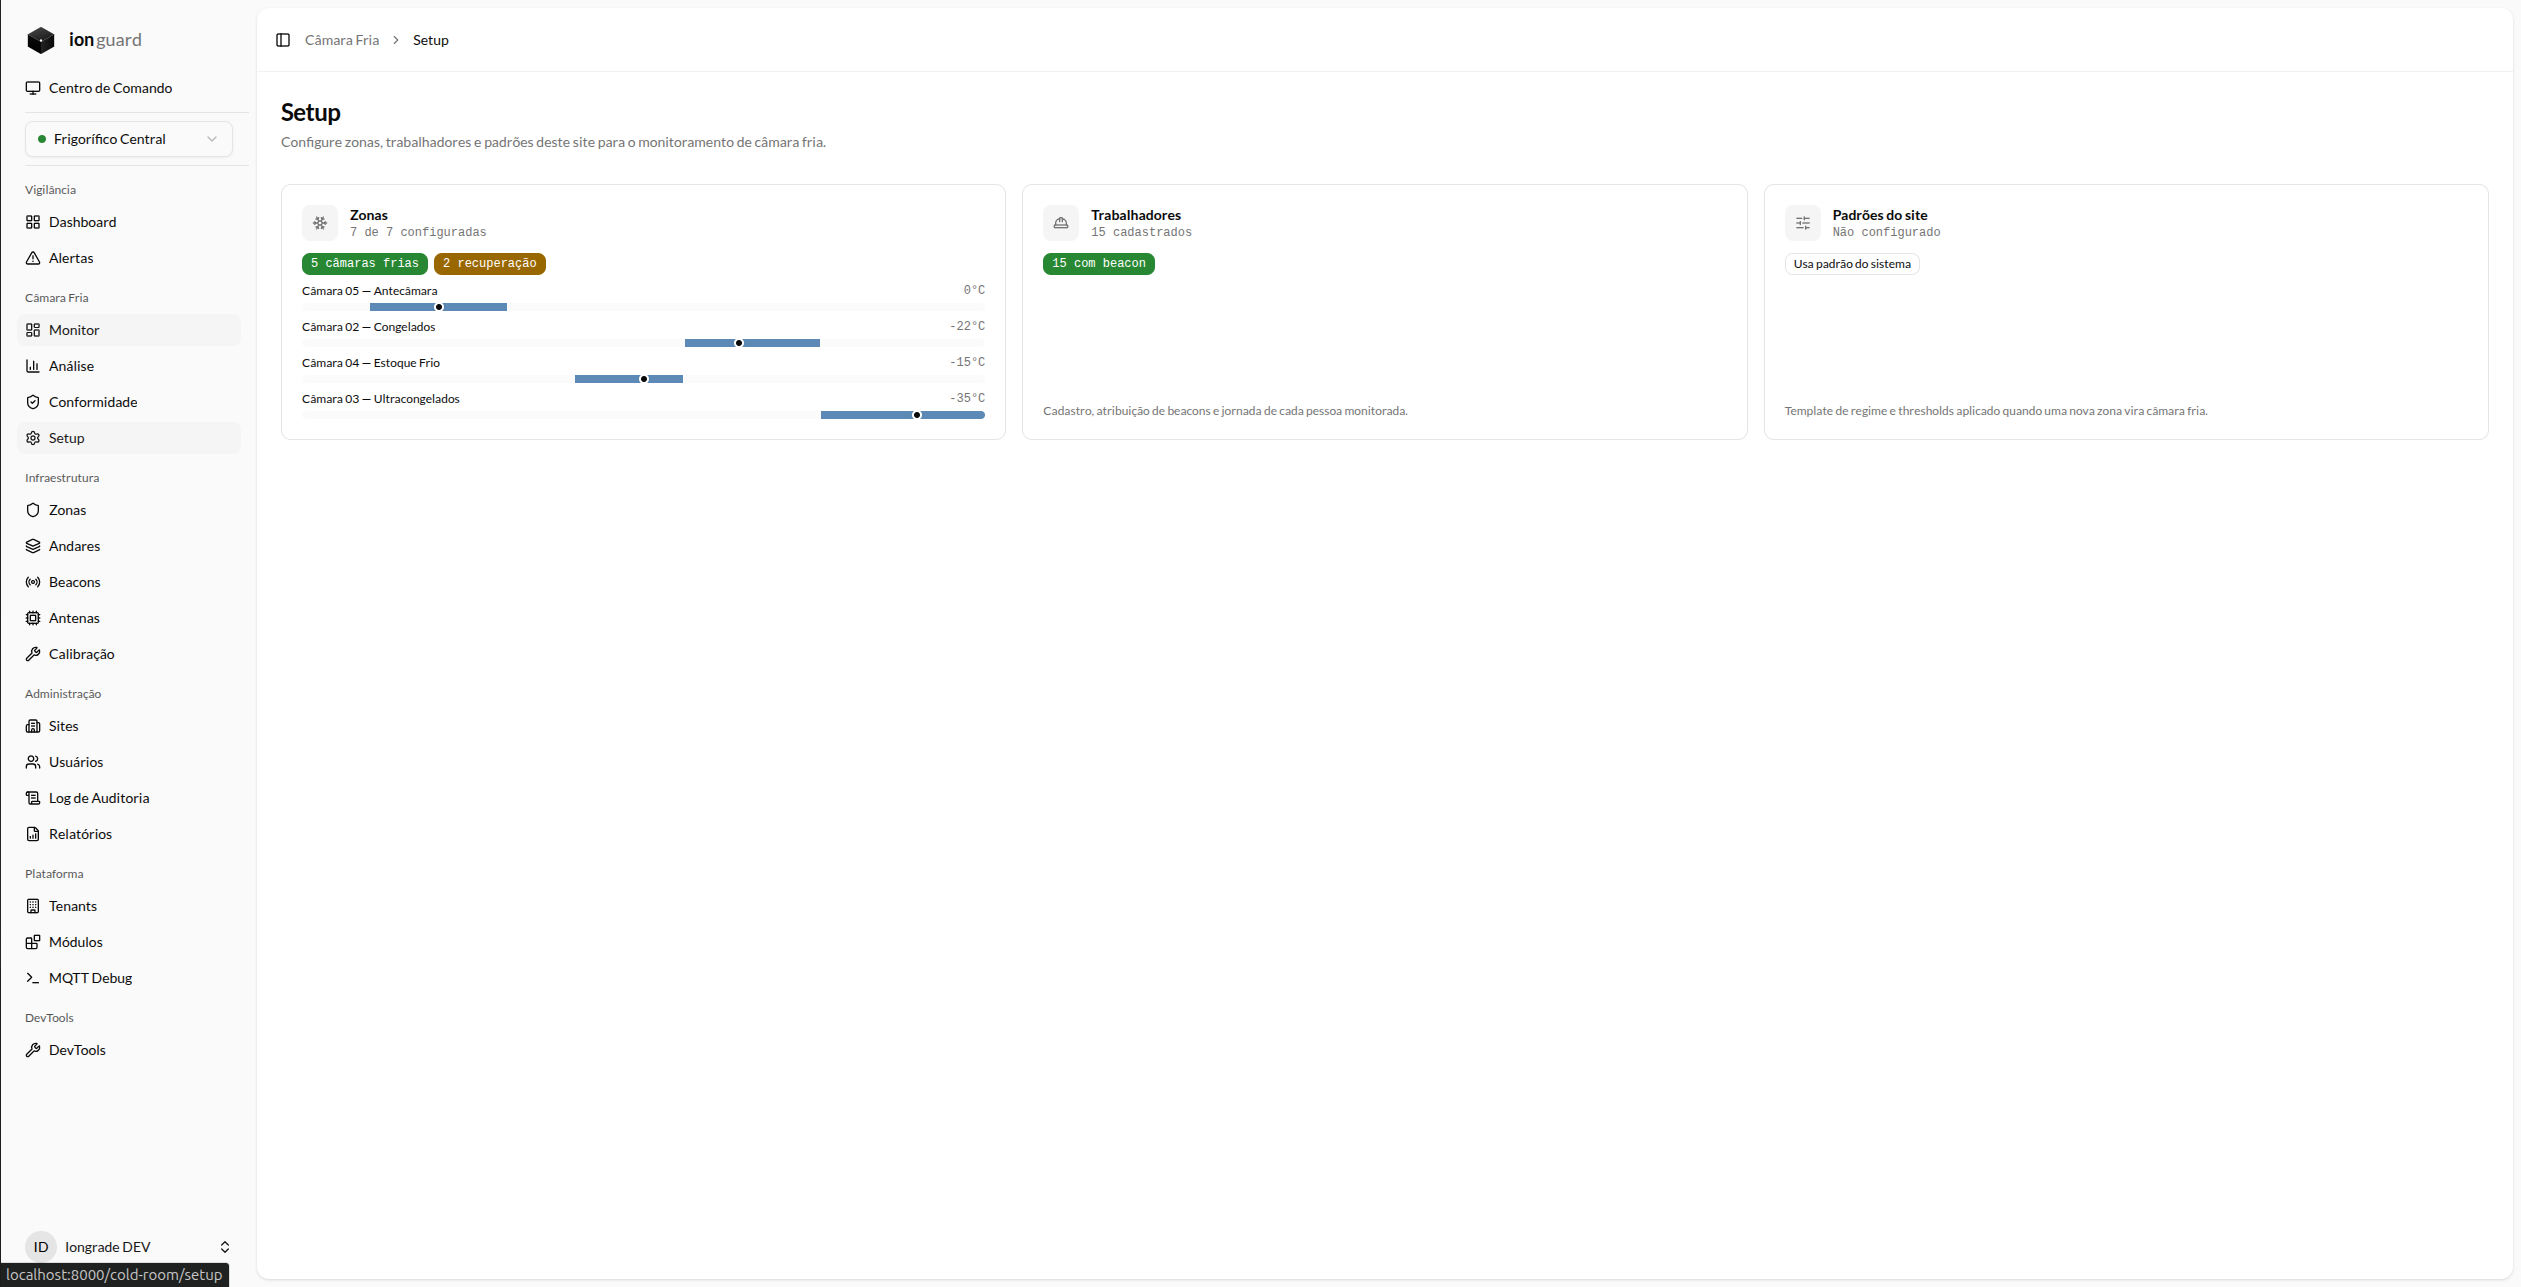The width and height of the screenshot is (2521, 1287).
Task: Click the Centro de Comando monitor icon
Action: click(x=33, y=88)
